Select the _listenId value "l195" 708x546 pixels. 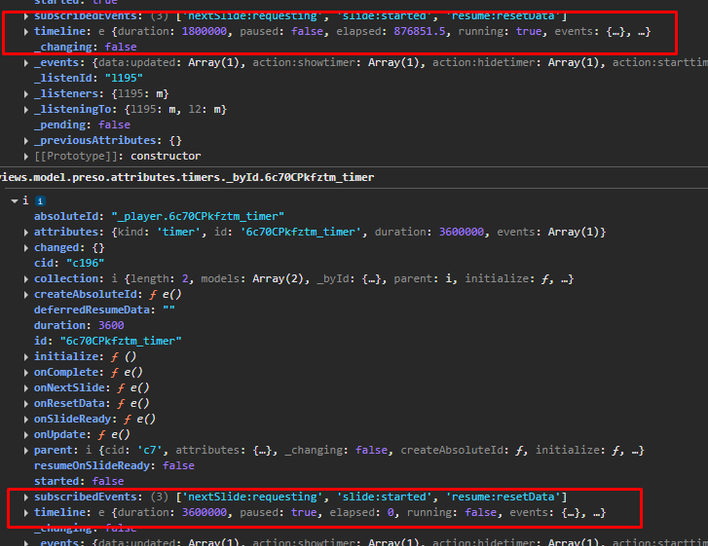124,78
